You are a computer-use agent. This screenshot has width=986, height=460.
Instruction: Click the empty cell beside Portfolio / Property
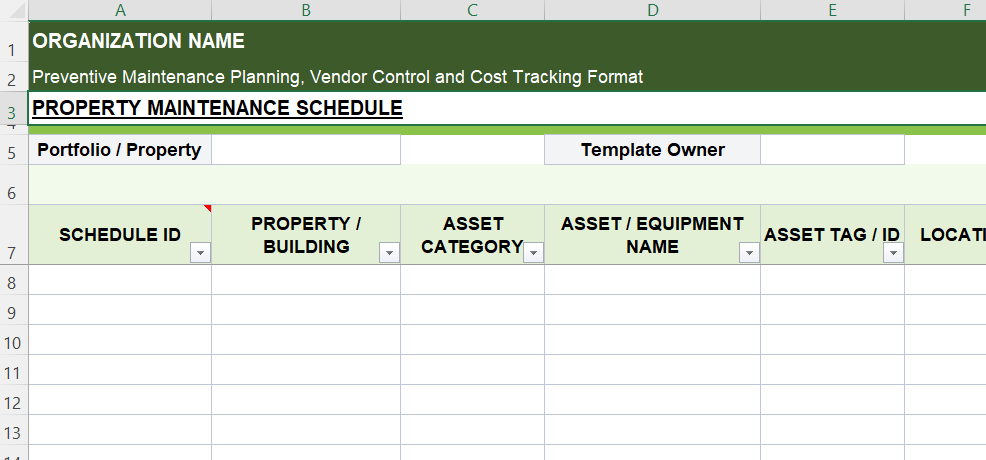coord(305,150)
